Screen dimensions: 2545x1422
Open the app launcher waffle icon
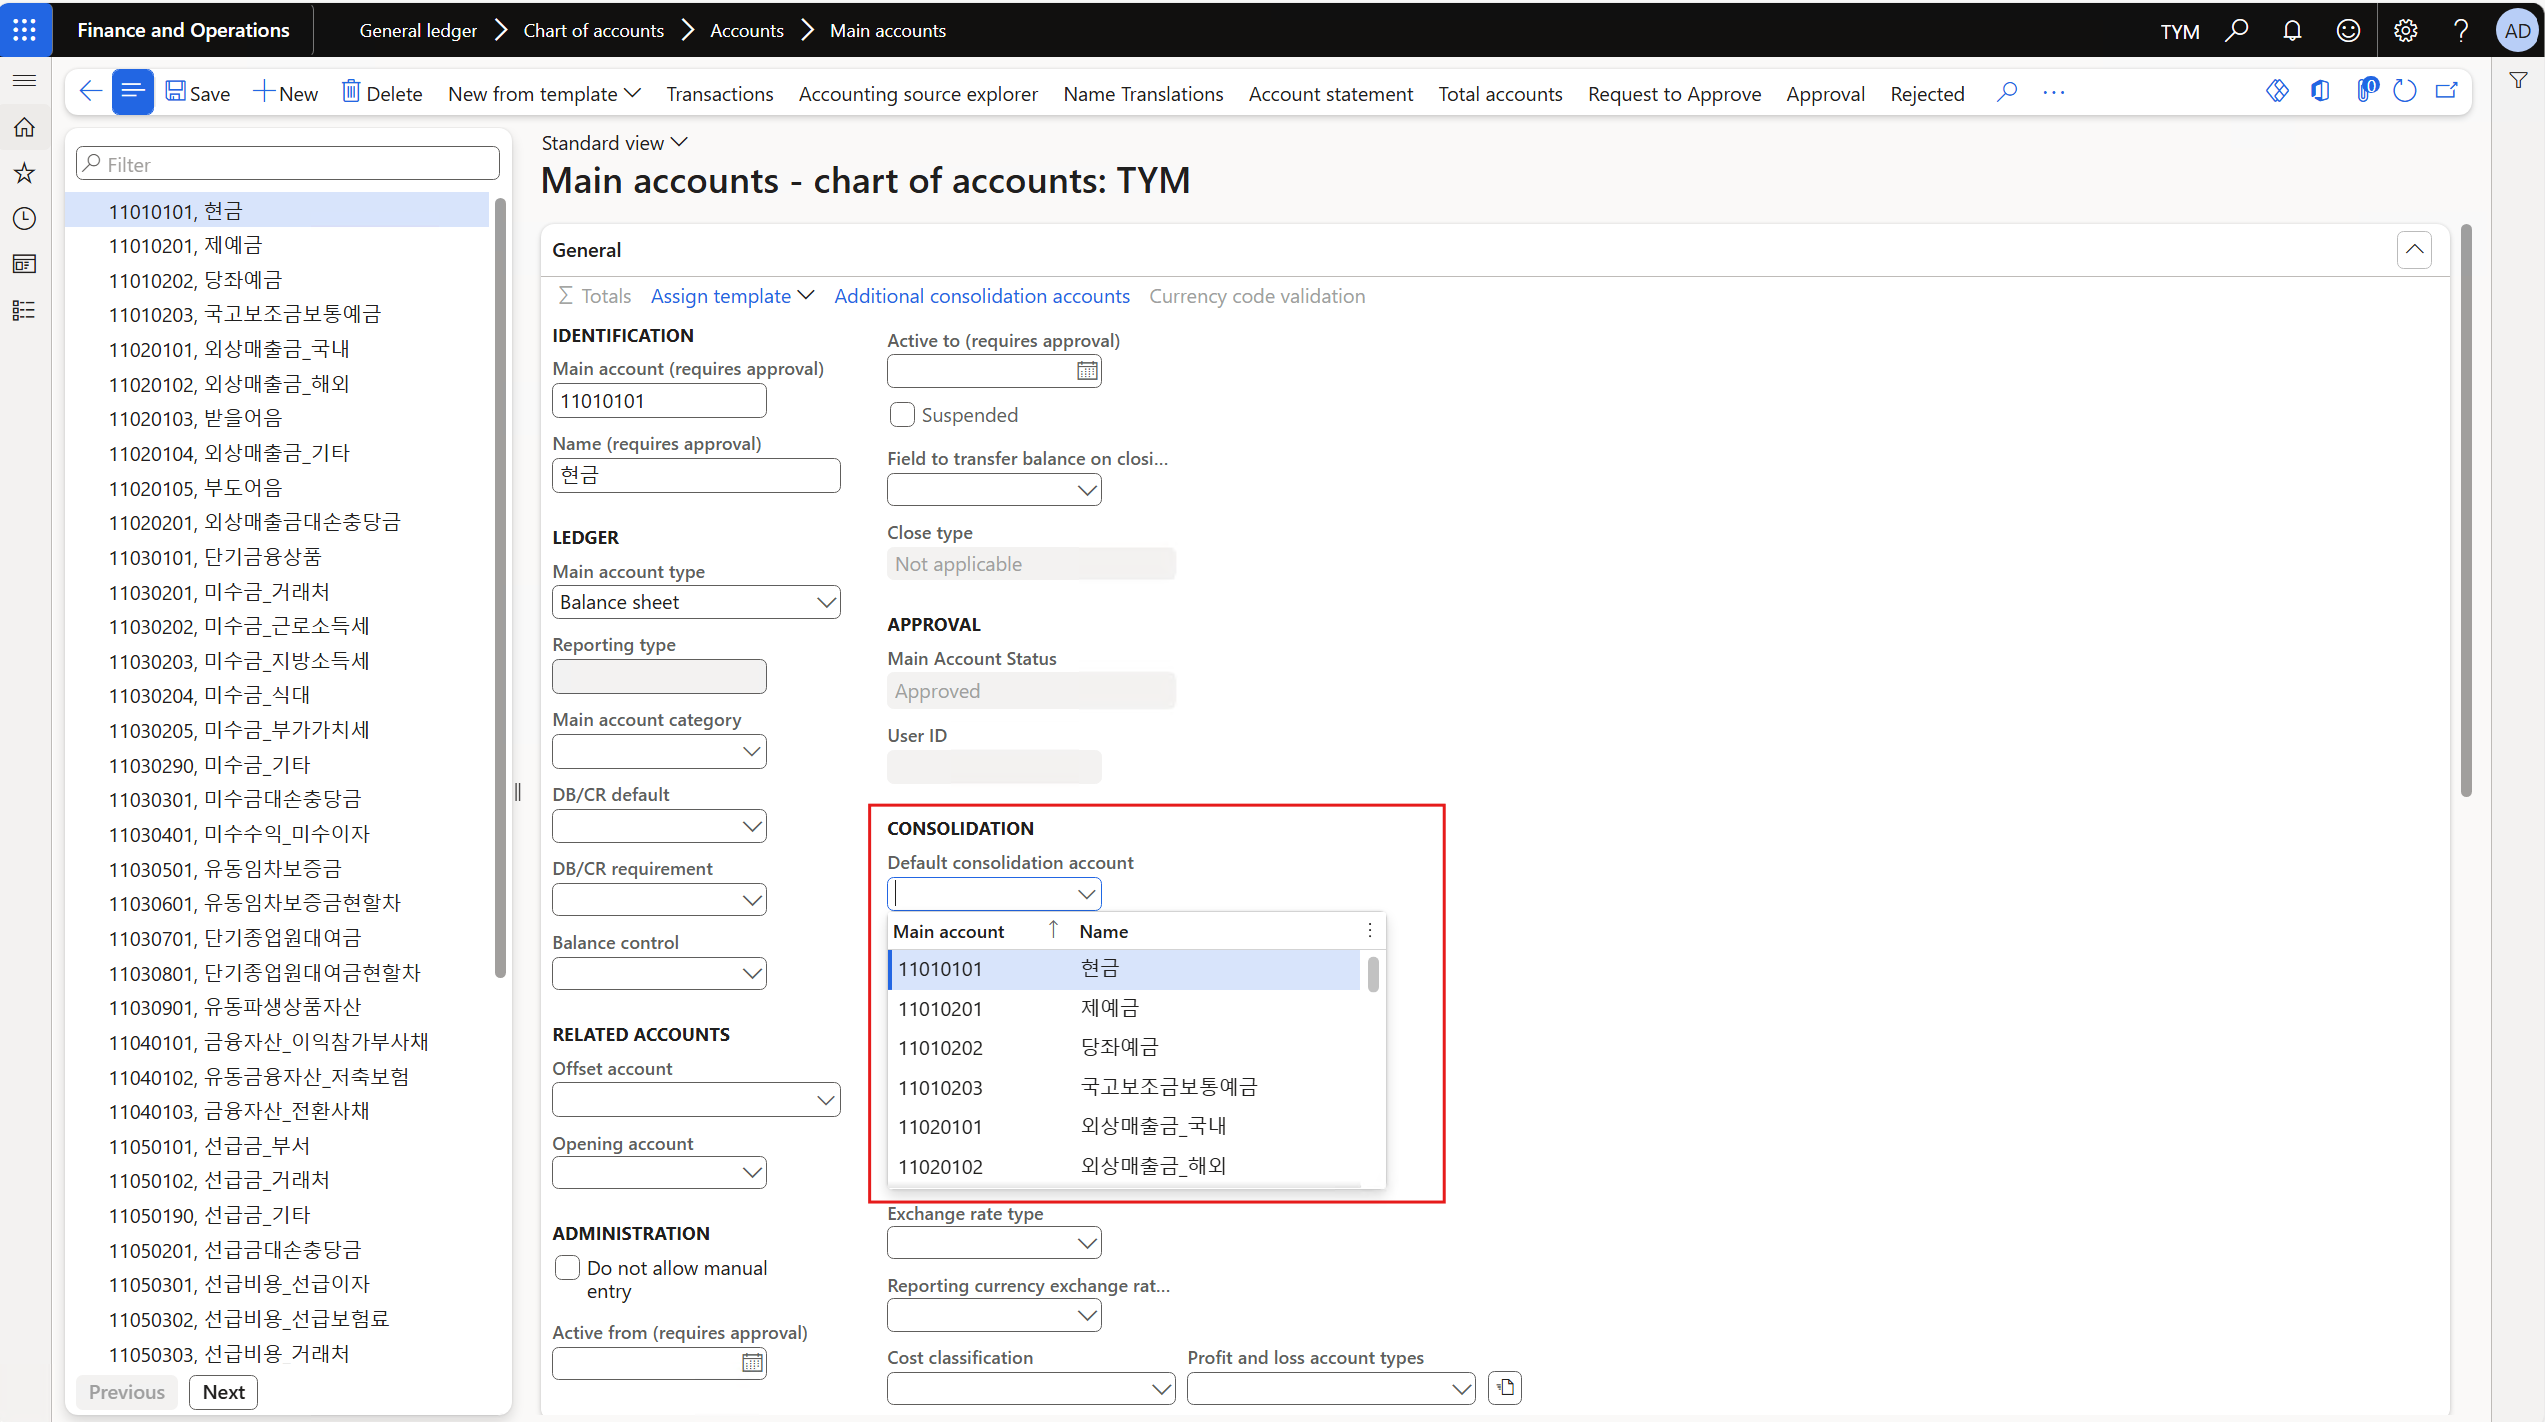[x=25, y=29]
